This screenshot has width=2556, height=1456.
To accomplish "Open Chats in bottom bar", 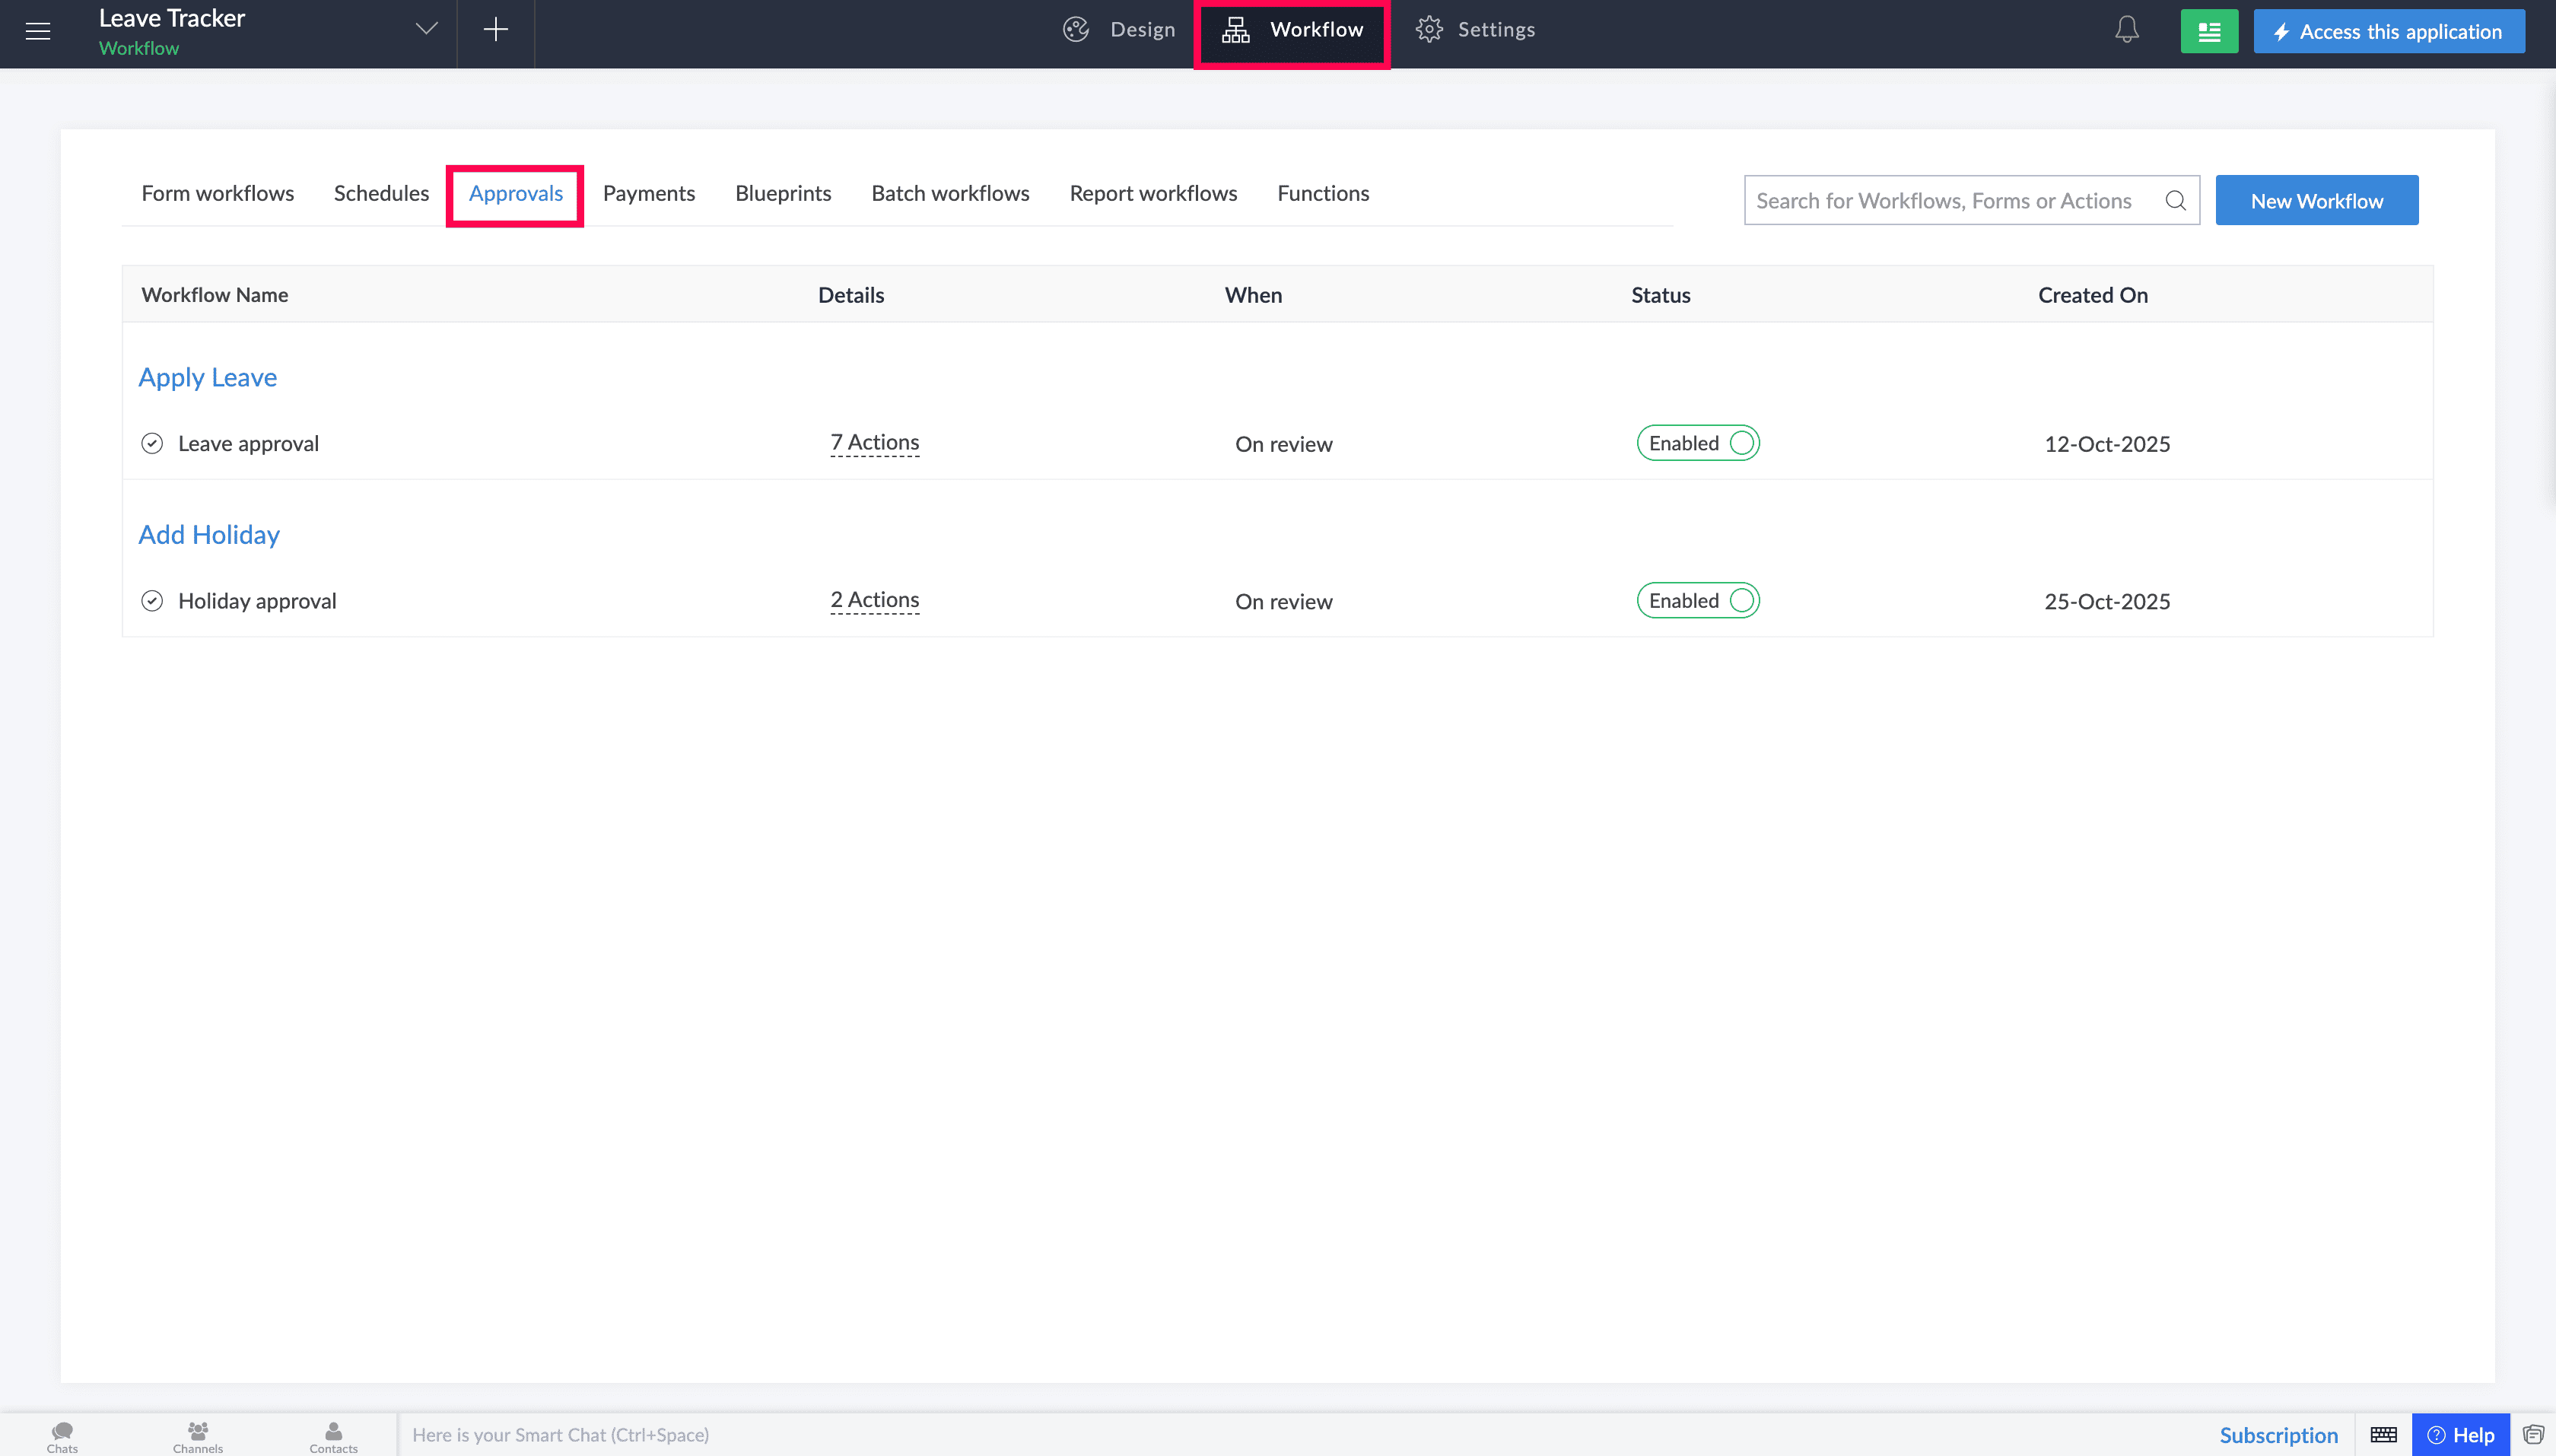I will tap(62, 1437).
